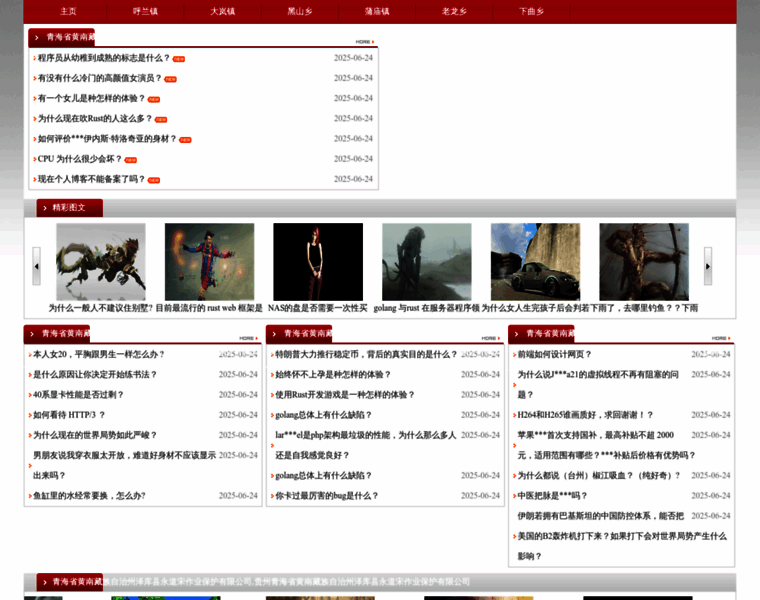
Task: Open link 前端如何设计网页
Action: (x=554, y=355)
